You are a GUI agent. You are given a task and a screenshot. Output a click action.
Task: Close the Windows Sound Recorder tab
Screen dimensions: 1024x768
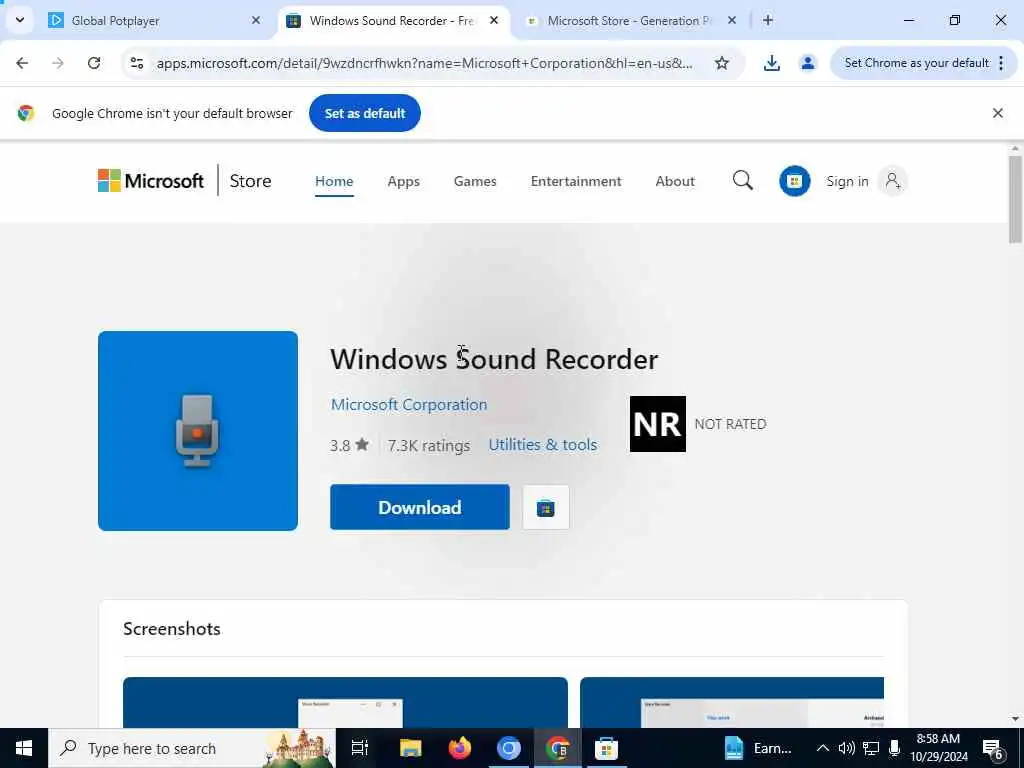tap(494, 20)
